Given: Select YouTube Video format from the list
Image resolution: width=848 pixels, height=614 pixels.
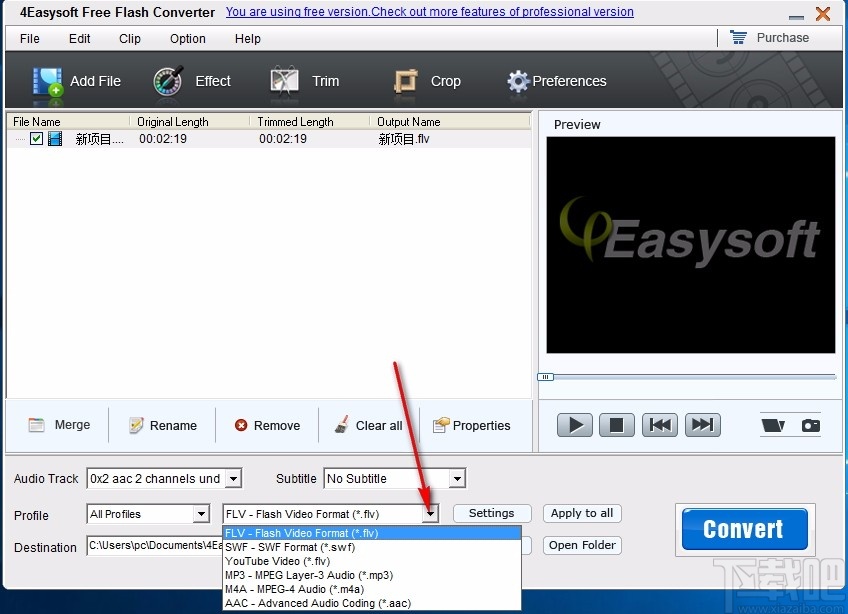Looking at the screenshot, I should 276,561.
